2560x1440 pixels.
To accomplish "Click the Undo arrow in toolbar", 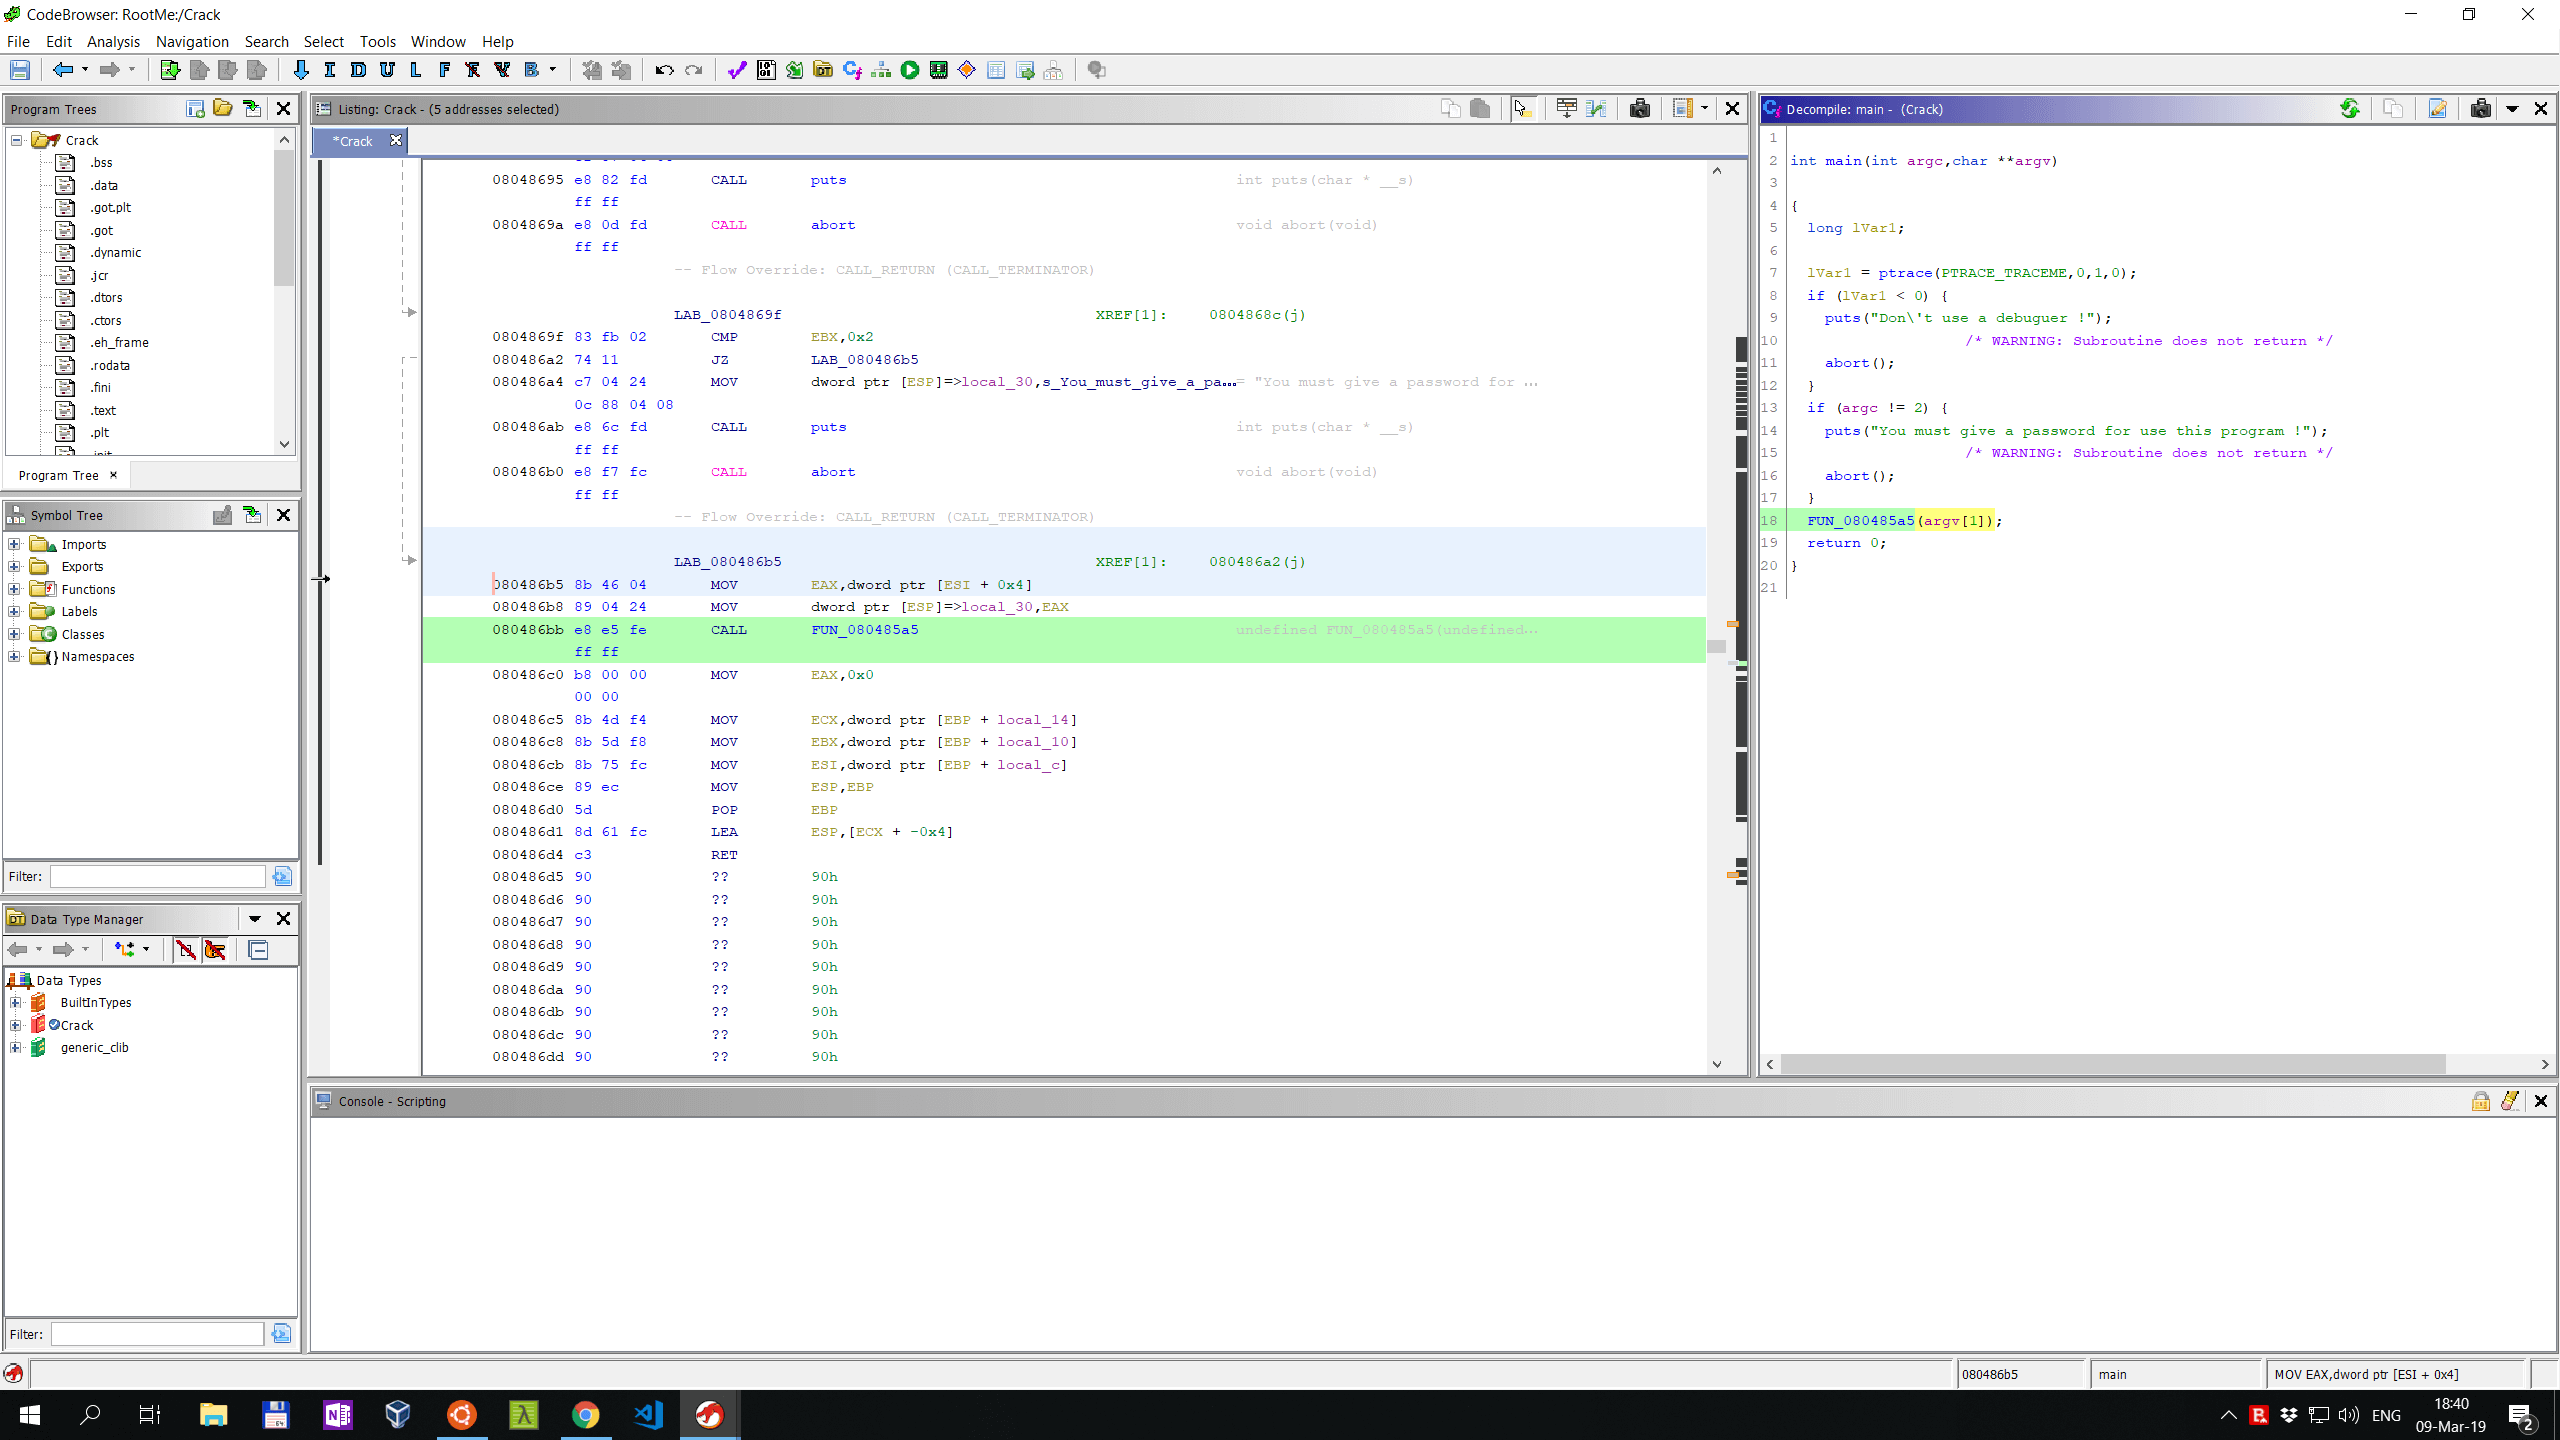I will coord(664,70).
